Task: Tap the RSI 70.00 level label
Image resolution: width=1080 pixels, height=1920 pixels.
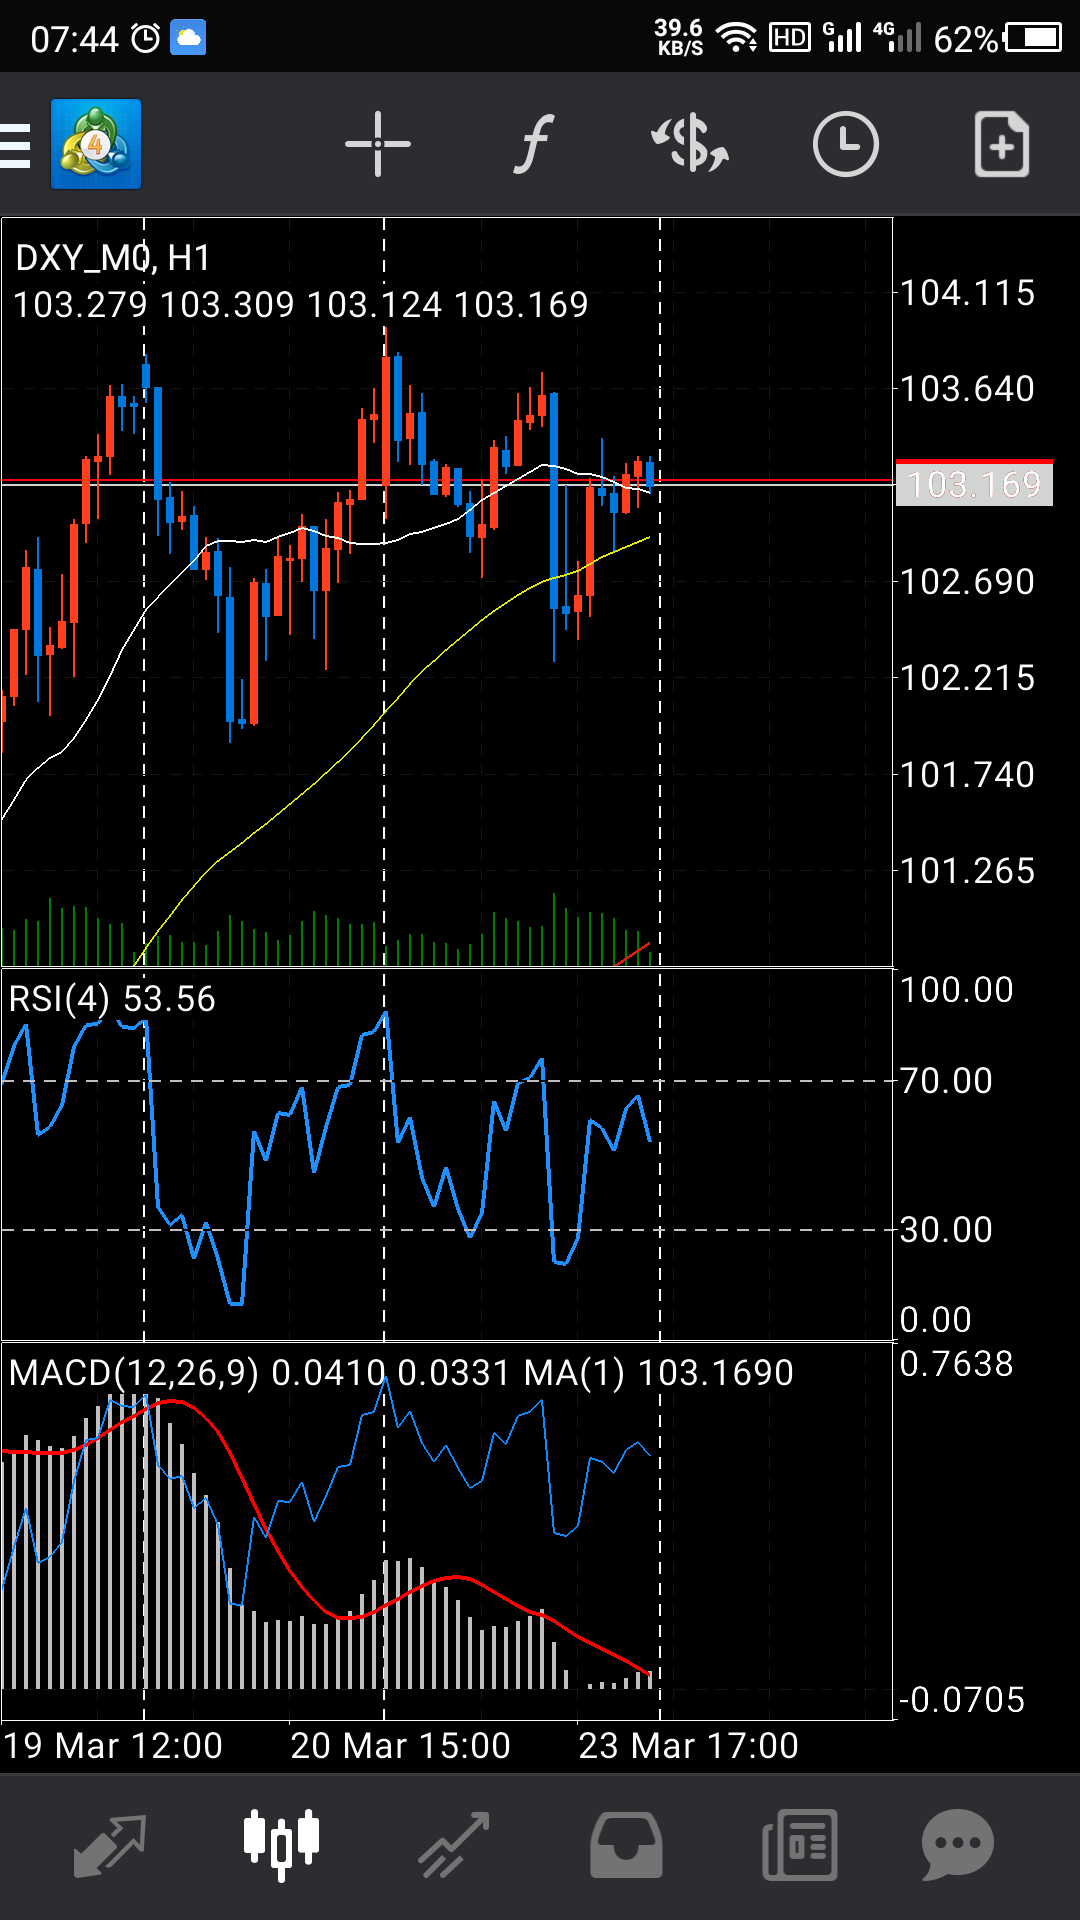Action: (946, 1081)
